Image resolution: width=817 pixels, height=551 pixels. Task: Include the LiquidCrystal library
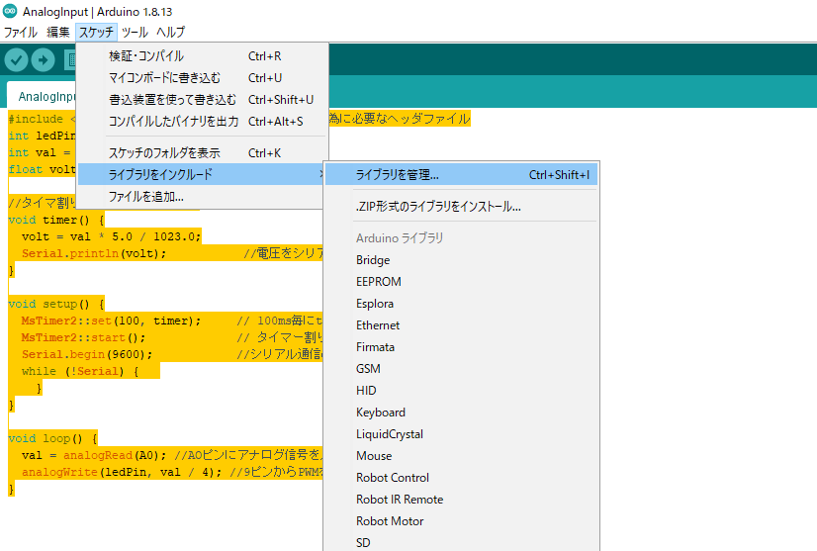pos(461,434)
